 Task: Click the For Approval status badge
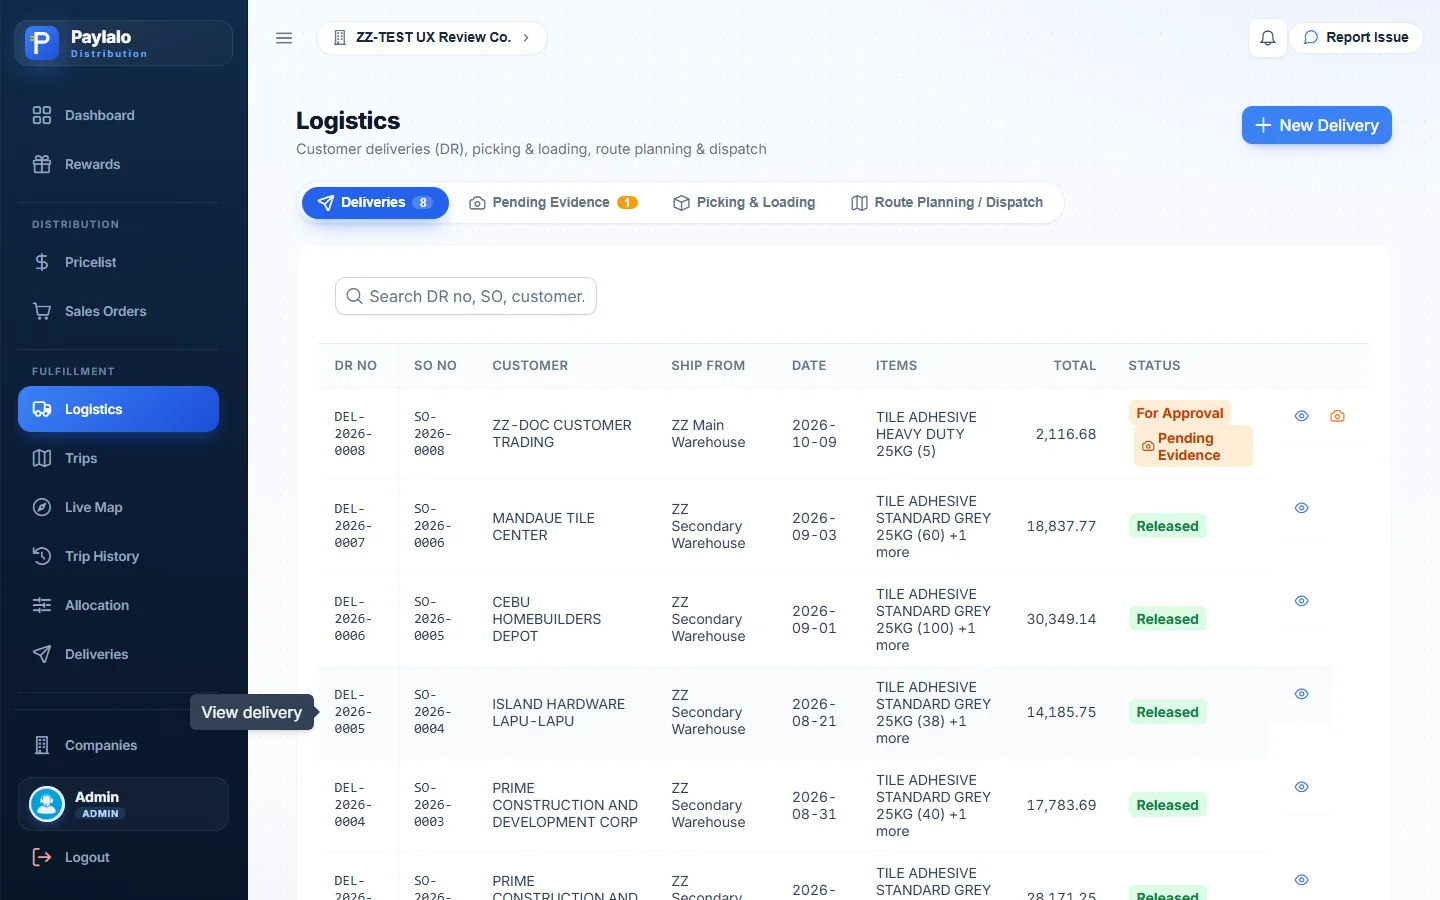[1180, 413]
